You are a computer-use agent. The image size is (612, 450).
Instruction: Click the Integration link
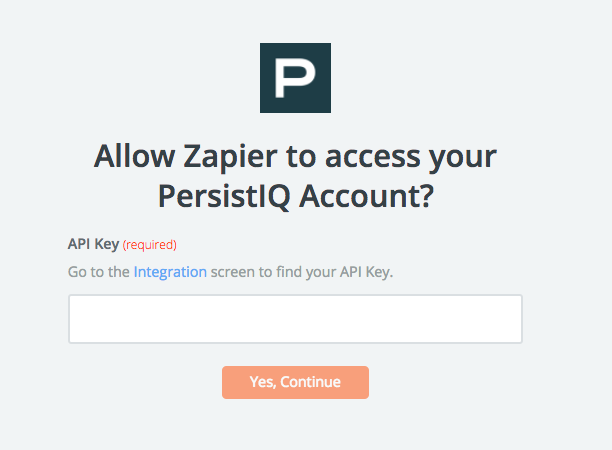[x=170, y=272]
